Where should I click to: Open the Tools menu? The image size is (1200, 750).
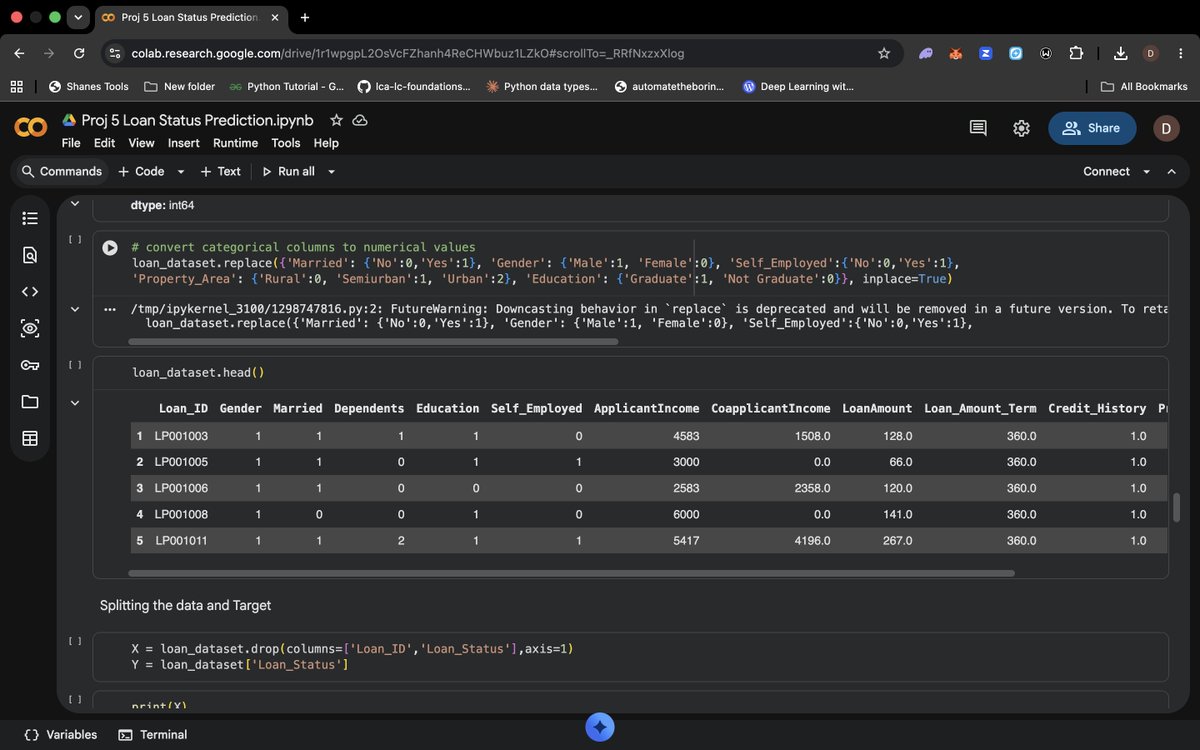(x=286, y=143)
